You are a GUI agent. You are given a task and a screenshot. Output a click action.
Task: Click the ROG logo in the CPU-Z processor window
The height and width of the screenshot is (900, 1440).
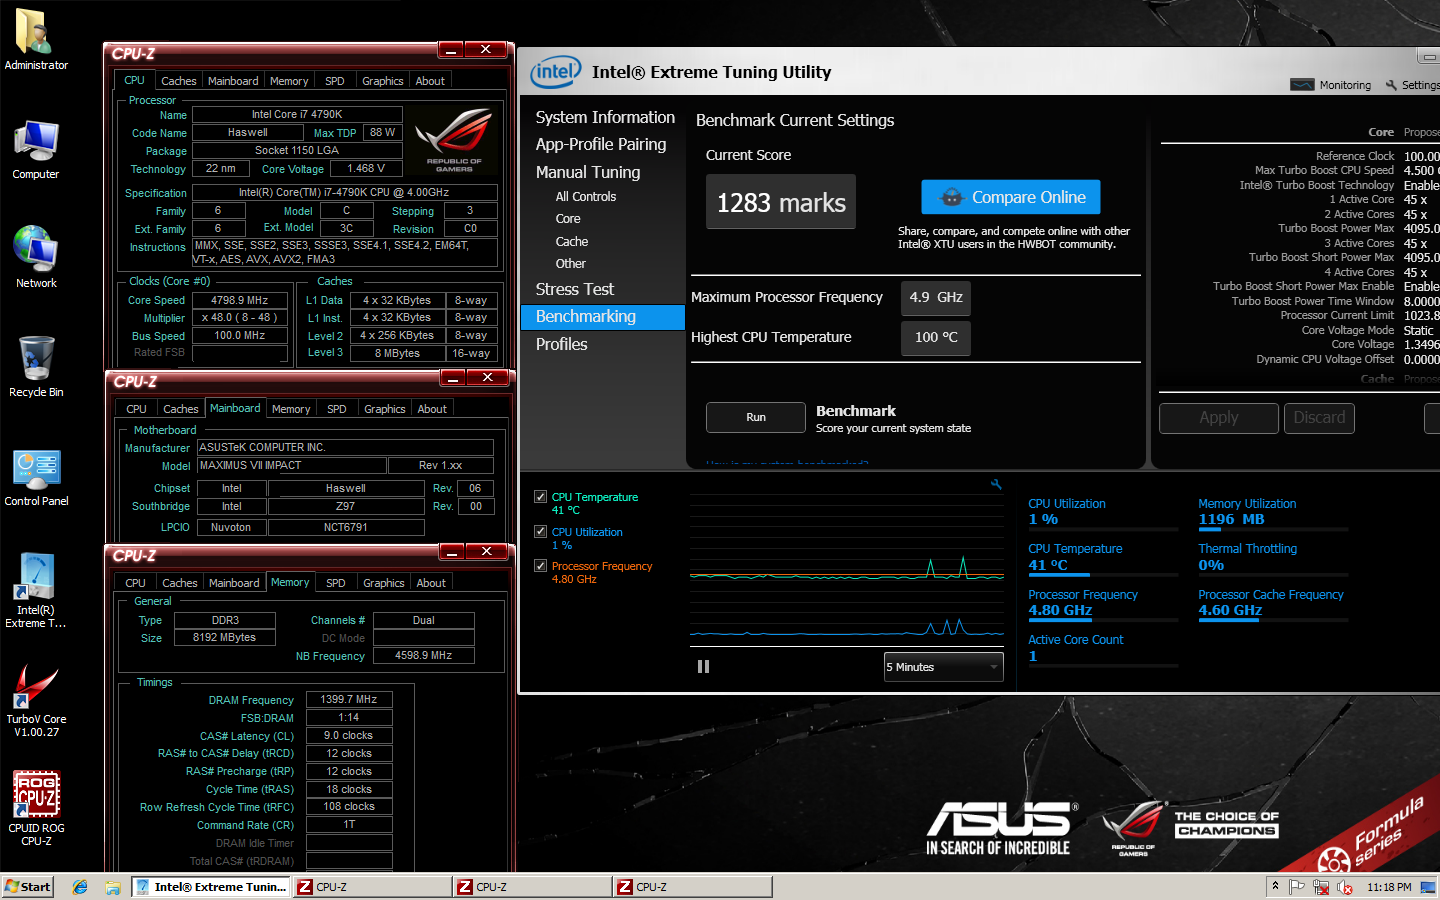tap(454, 140)
